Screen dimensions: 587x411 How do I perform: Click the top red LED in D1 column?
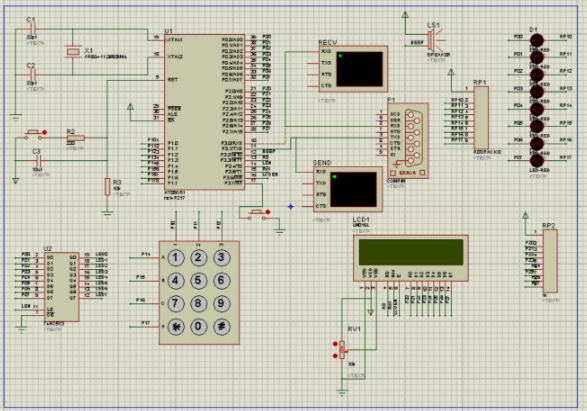pos(537,40)
